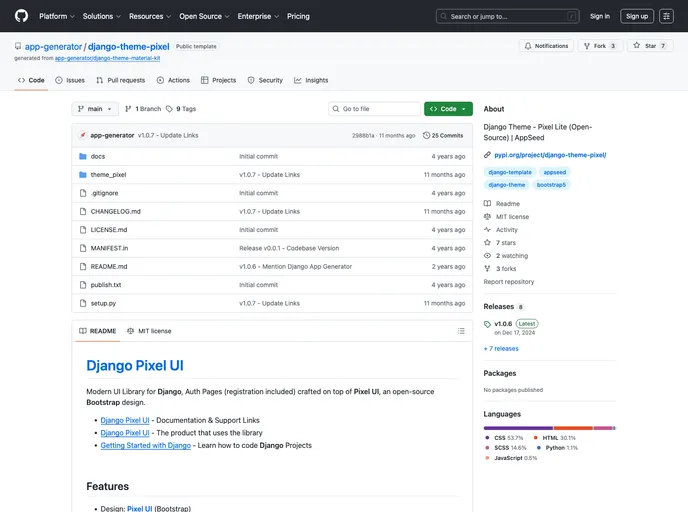Click the Notifications bell button

click(x=546, y=46)
